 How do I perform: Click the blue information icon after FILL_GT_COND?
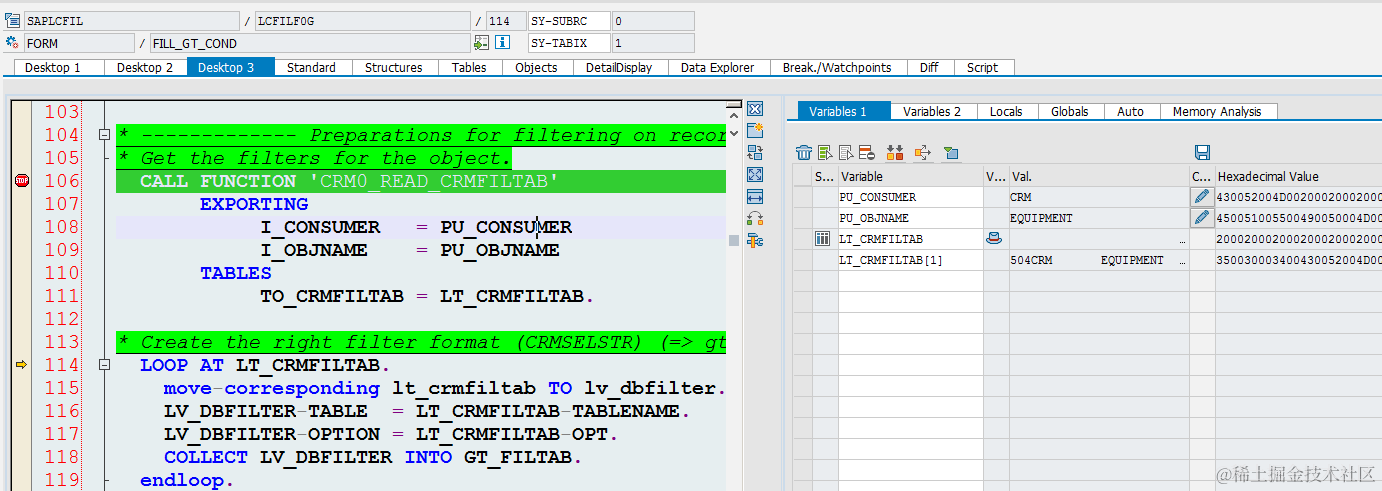coord(503,43)
